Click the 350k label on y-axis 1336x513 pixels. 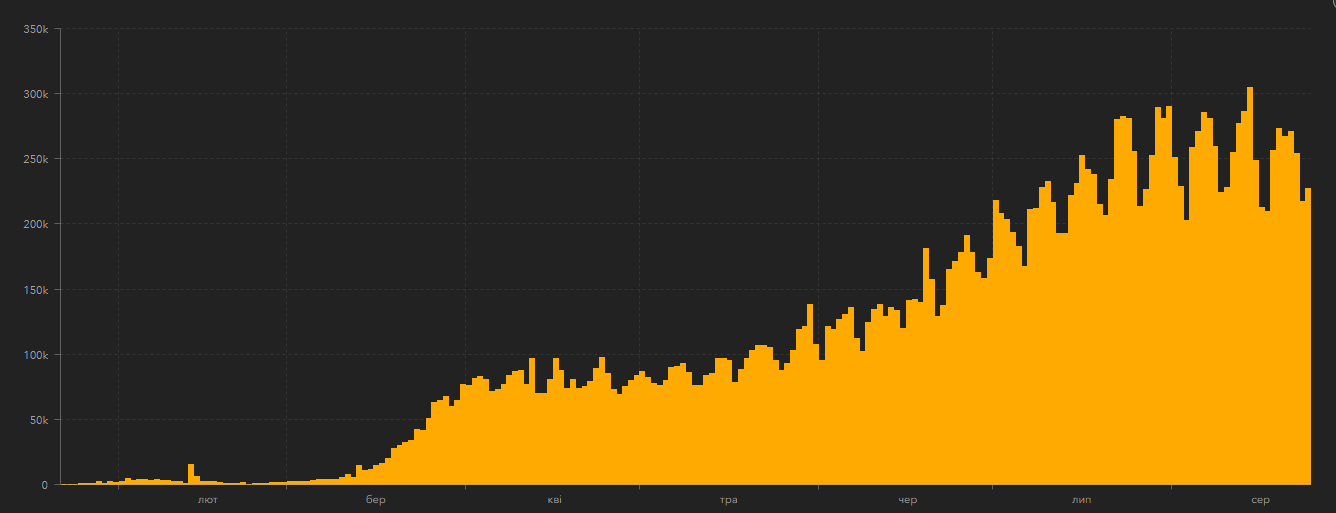point(36,29)
